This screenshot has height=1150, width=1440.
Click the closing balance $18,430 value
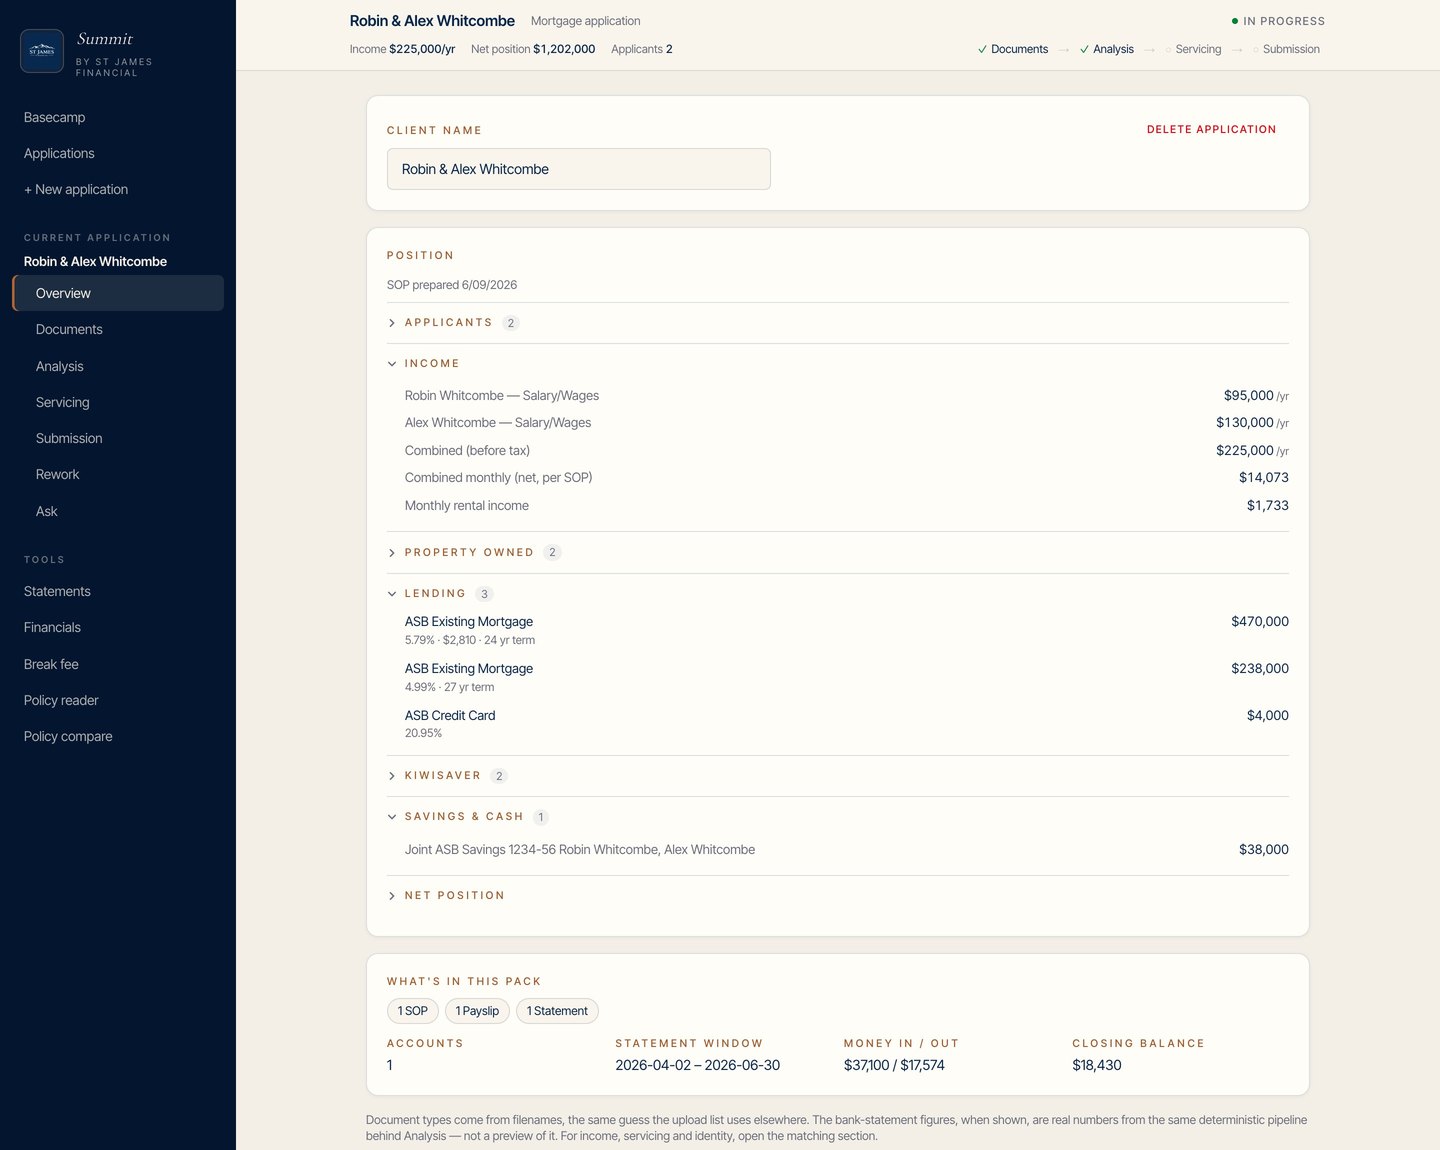point(1097,1065)
